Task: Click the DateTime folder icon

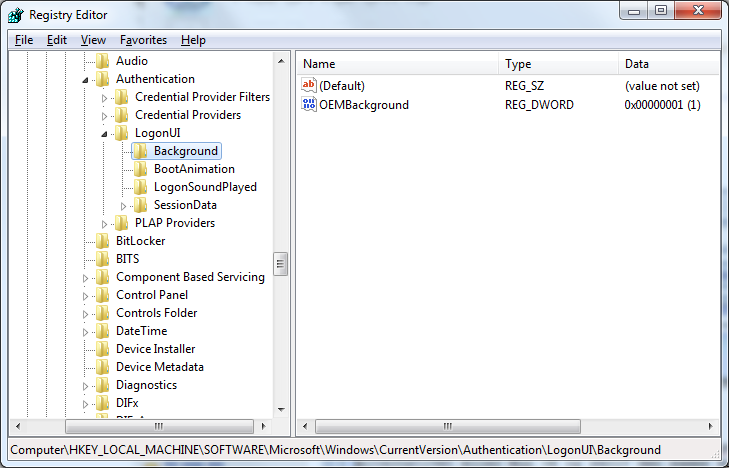Action: point(102,331)
